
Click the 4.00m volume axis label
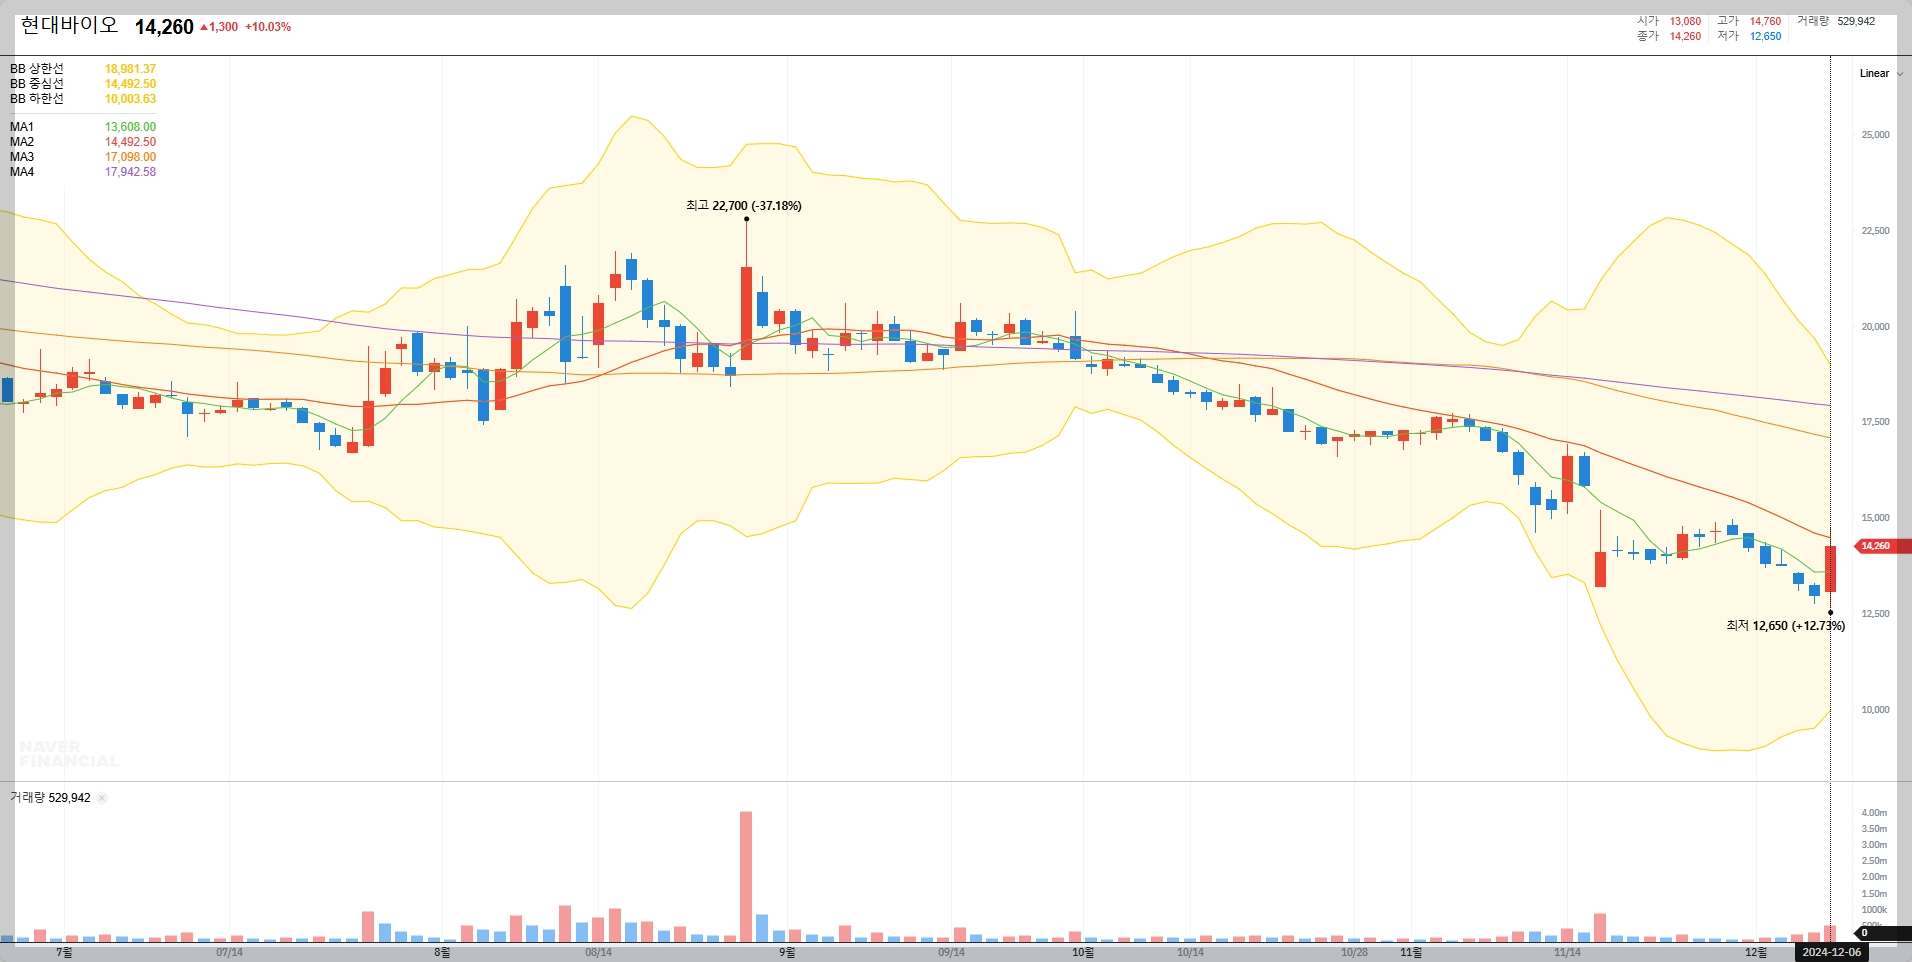(1874, 813)
